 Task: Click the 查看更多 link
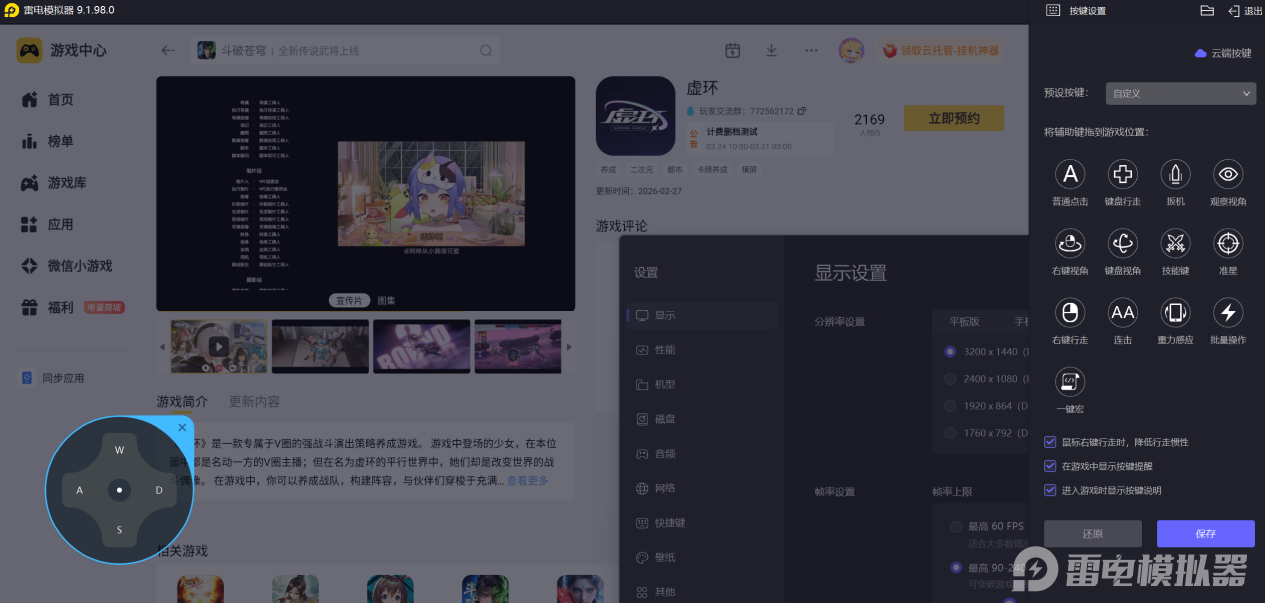(527, 481)
